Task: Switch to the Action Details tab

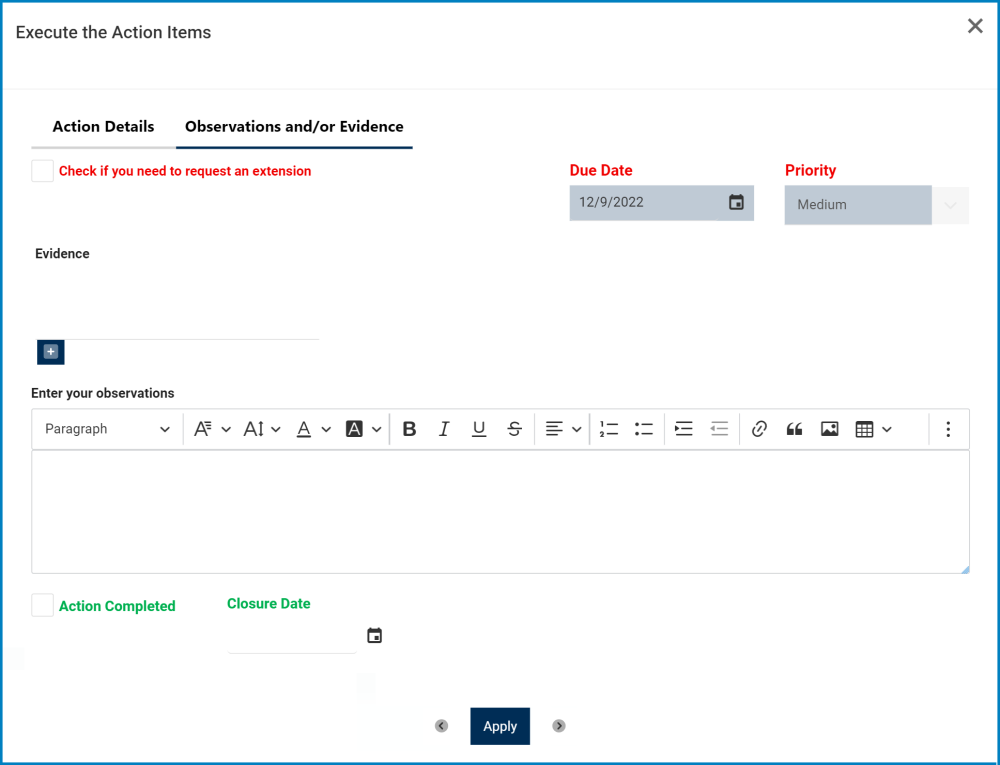Action: point(103,126)
